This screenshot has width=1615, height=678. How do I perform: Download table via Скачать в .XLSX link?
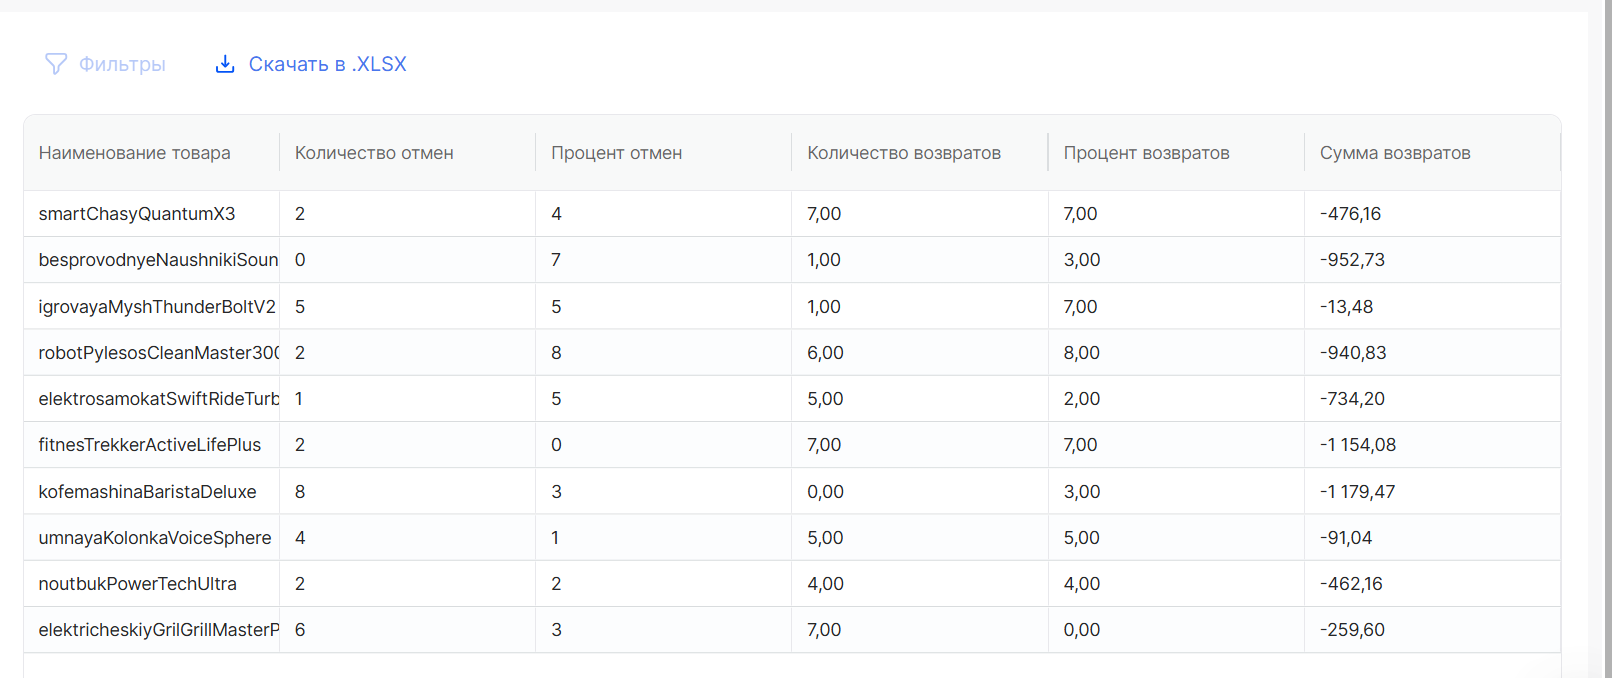(x=327, y=64)
